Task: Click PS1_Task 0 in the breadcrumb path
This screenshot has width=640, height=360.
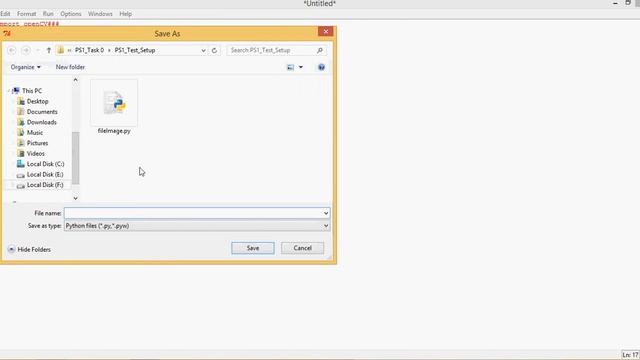Action: pyautogui.click(x=89, y=50)
